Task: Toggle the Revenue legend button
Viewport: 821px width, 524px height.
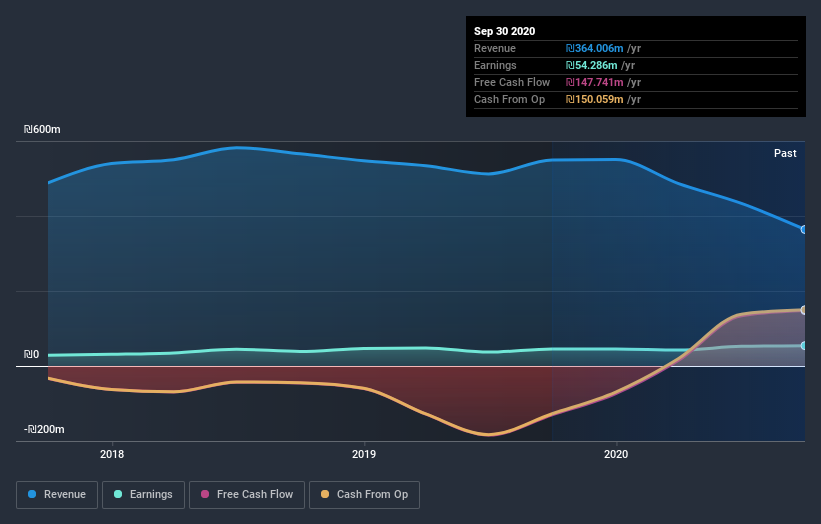Action: tap(57, 495)
